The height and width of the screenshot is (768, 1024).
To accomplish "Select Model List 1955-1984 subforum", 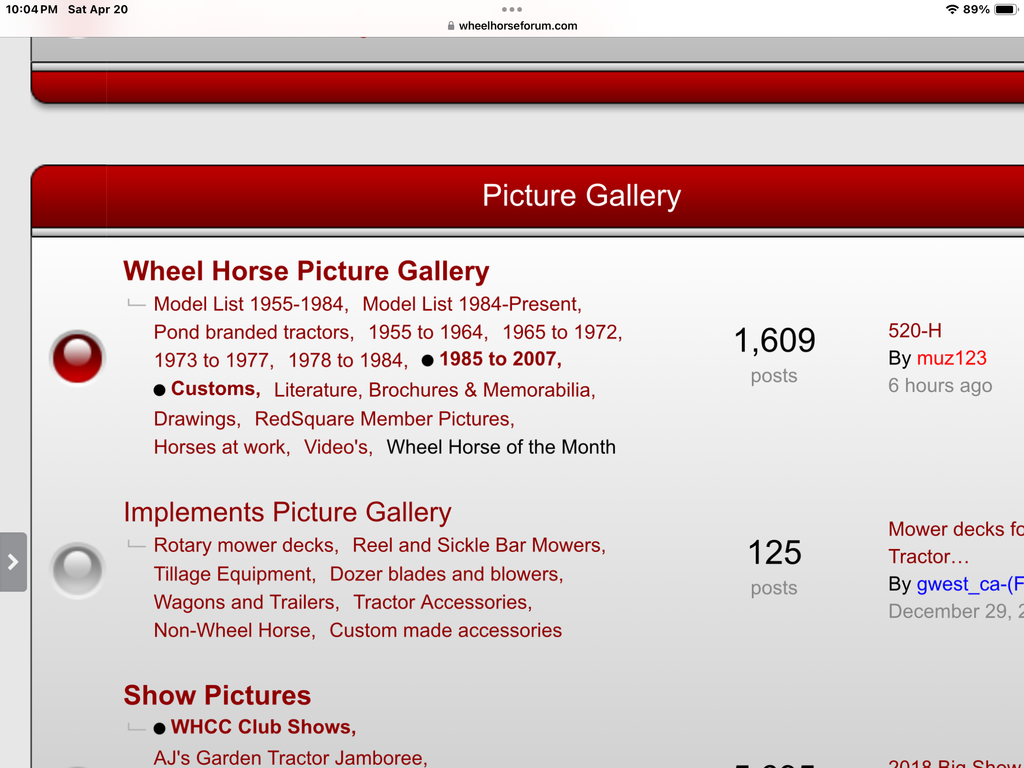I will (x=250, y=304).
